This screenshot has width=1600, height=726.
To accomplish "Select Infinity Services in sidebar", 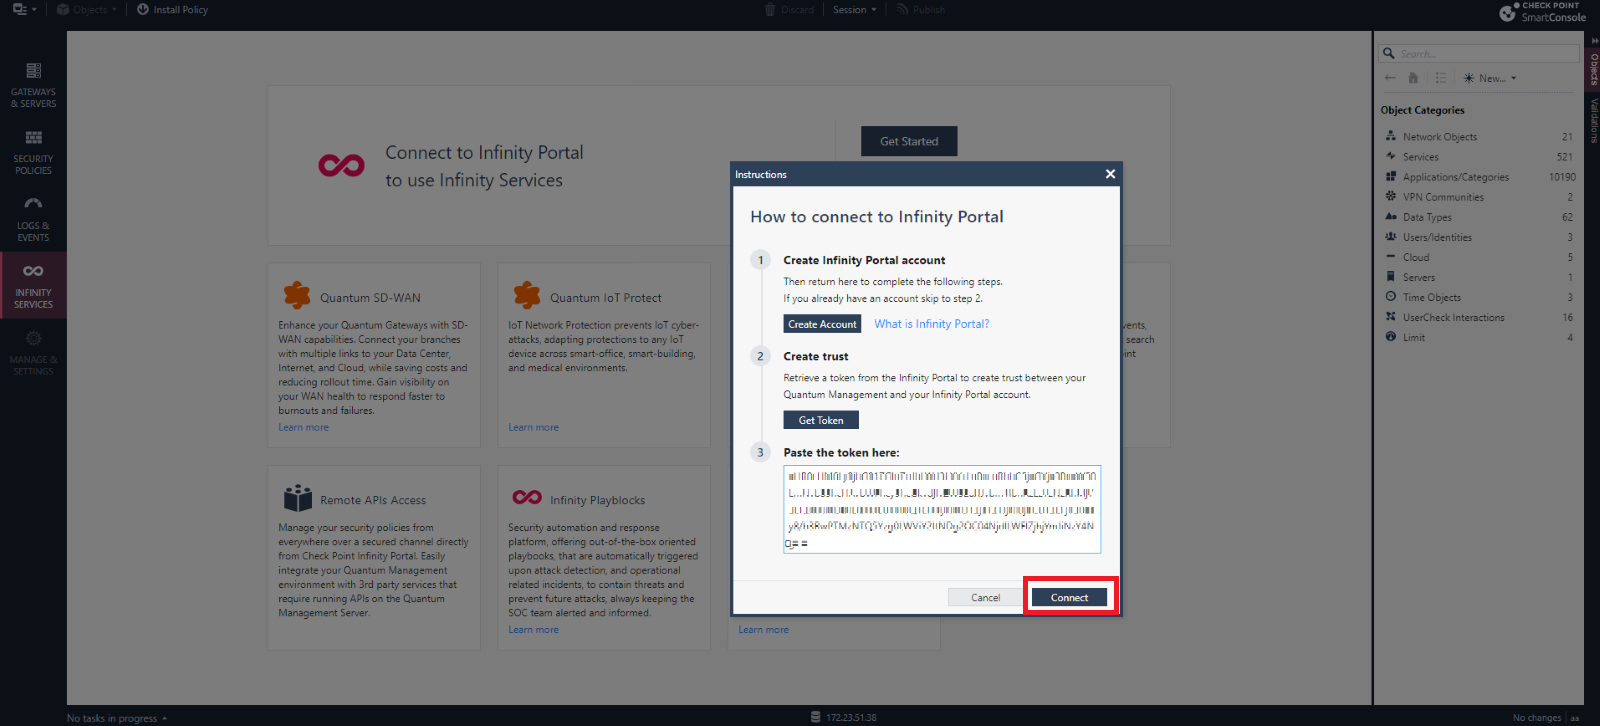I will point(33,286).
